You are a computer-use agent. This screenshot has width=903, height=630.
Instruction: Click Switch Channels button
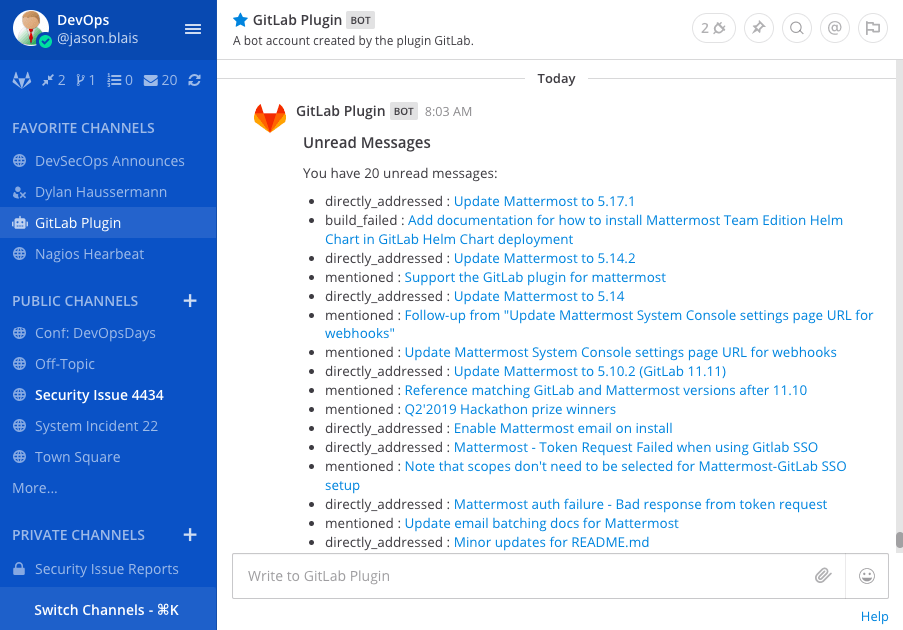point(107,610)
